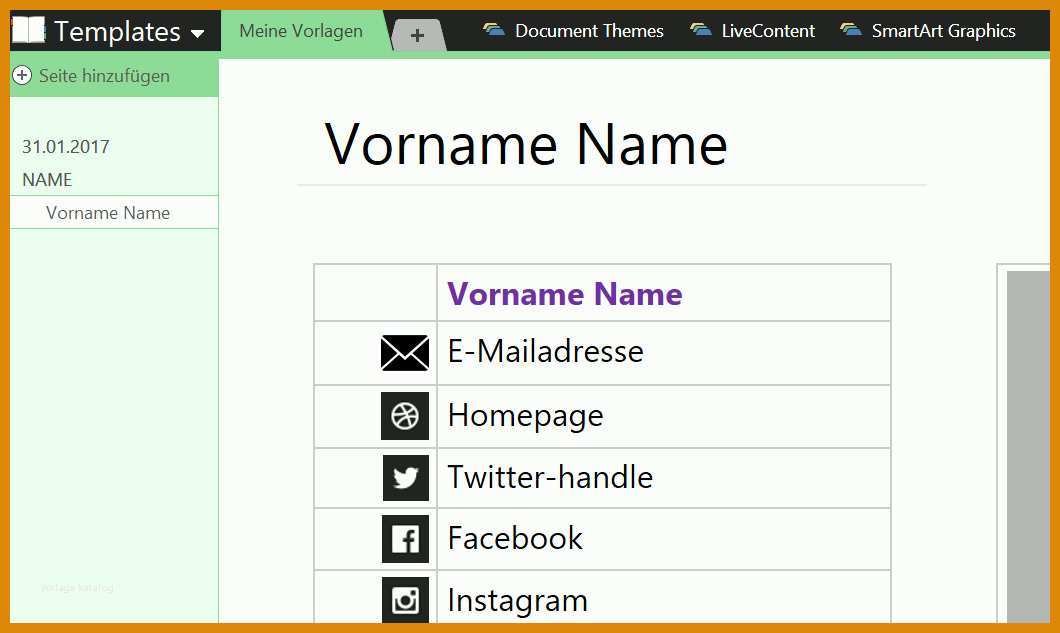Click the Document Themes stacked-tabs icon
The image size is (1060, 633).
click(x=494, y=30)
